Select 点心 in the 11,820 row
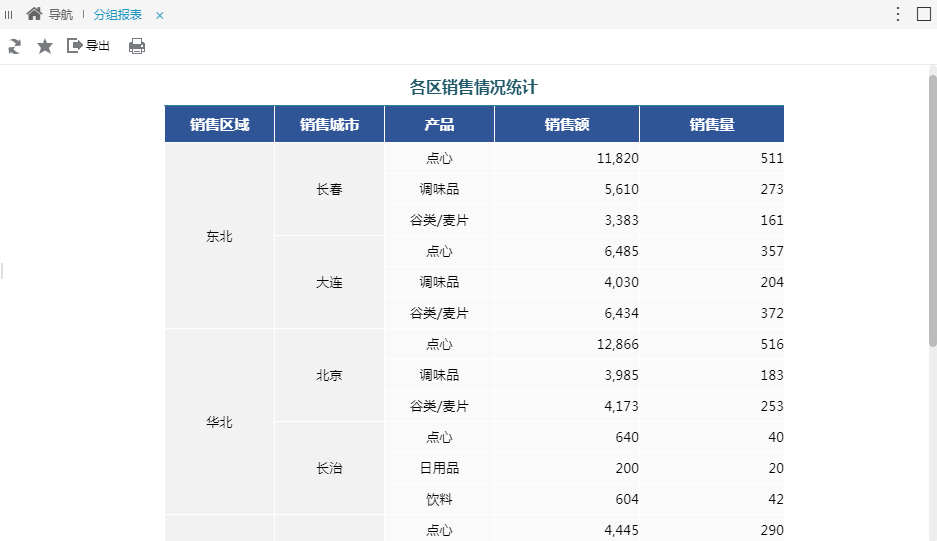The image size is (937, 541). pos(439,158)
